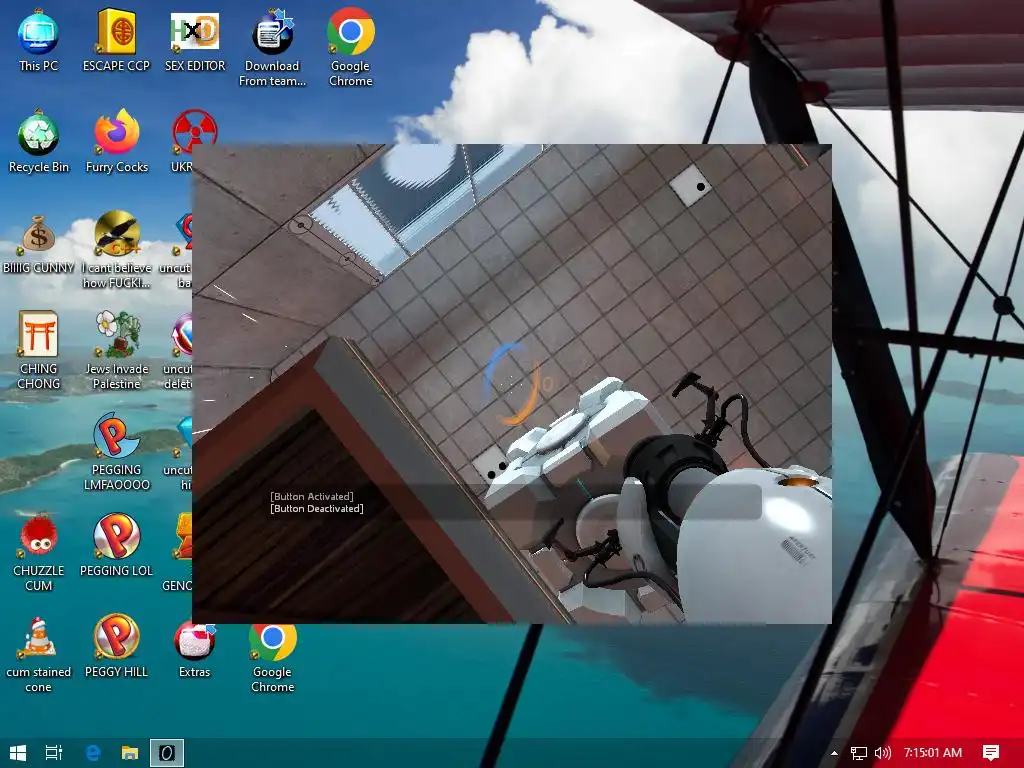Open Task View from the taskbar

coord(54,753)
